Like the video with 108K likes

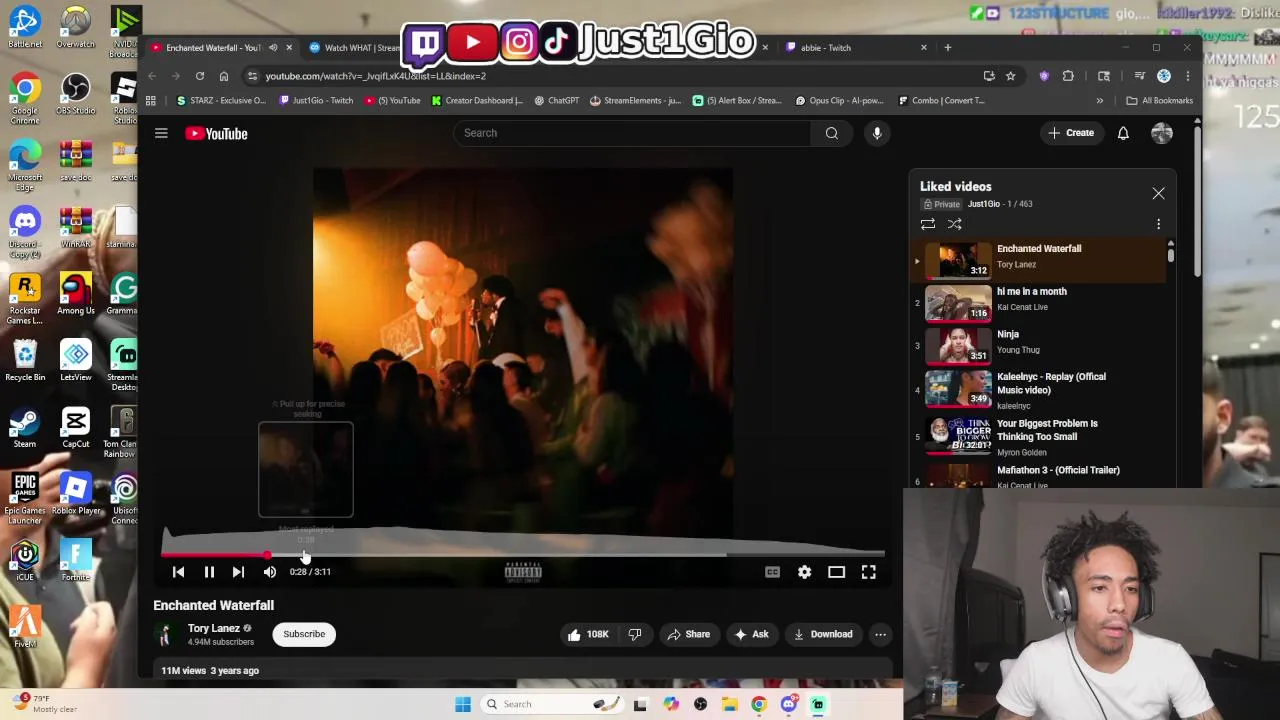pyautogui.click(x=588, y=634)
